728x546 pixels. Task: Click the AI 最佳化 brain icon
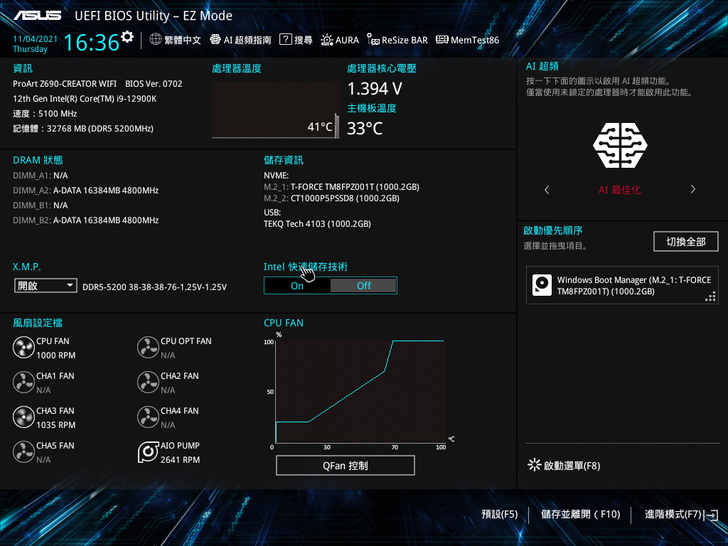click(620, 145)
